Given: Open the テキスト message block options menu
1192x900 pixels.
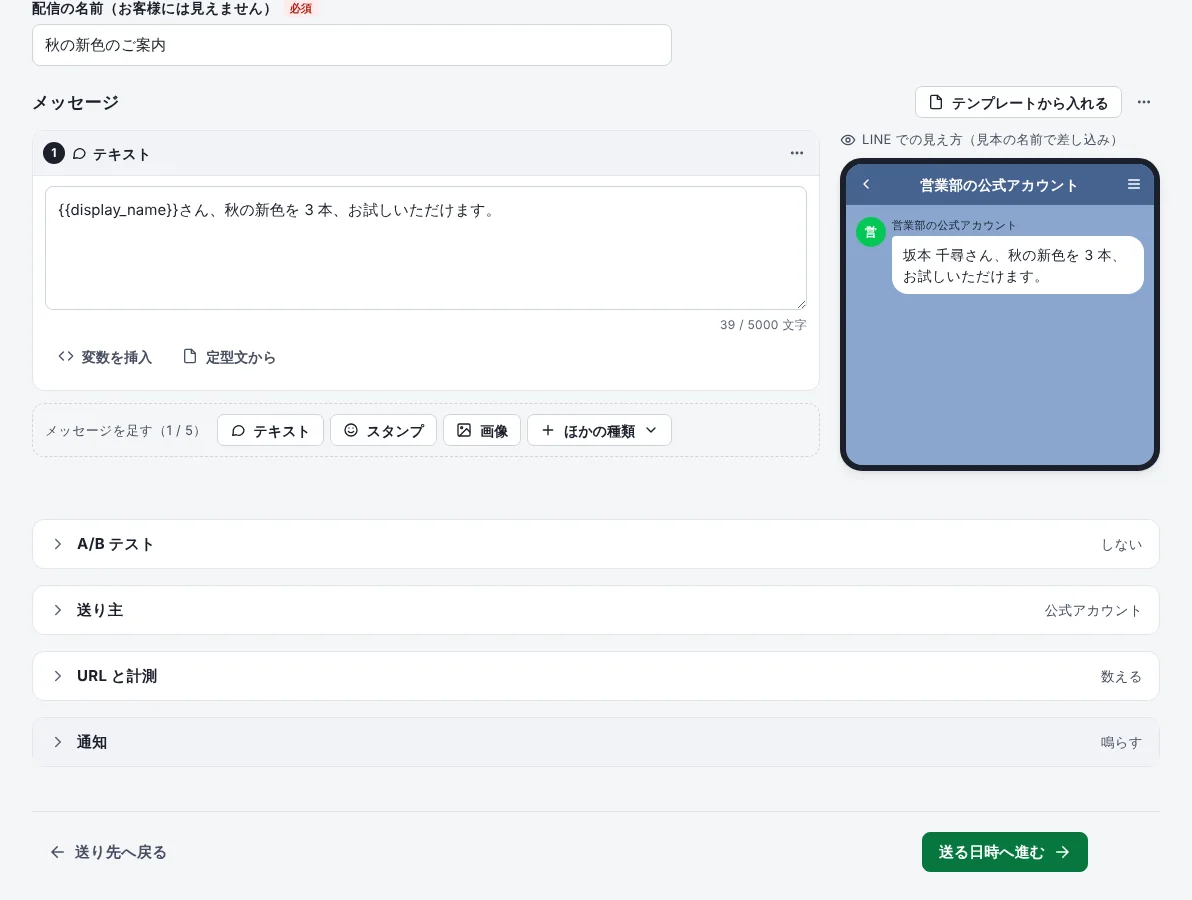Looking at the screenshot, I should pyautogui.click(x=796, y=154).
